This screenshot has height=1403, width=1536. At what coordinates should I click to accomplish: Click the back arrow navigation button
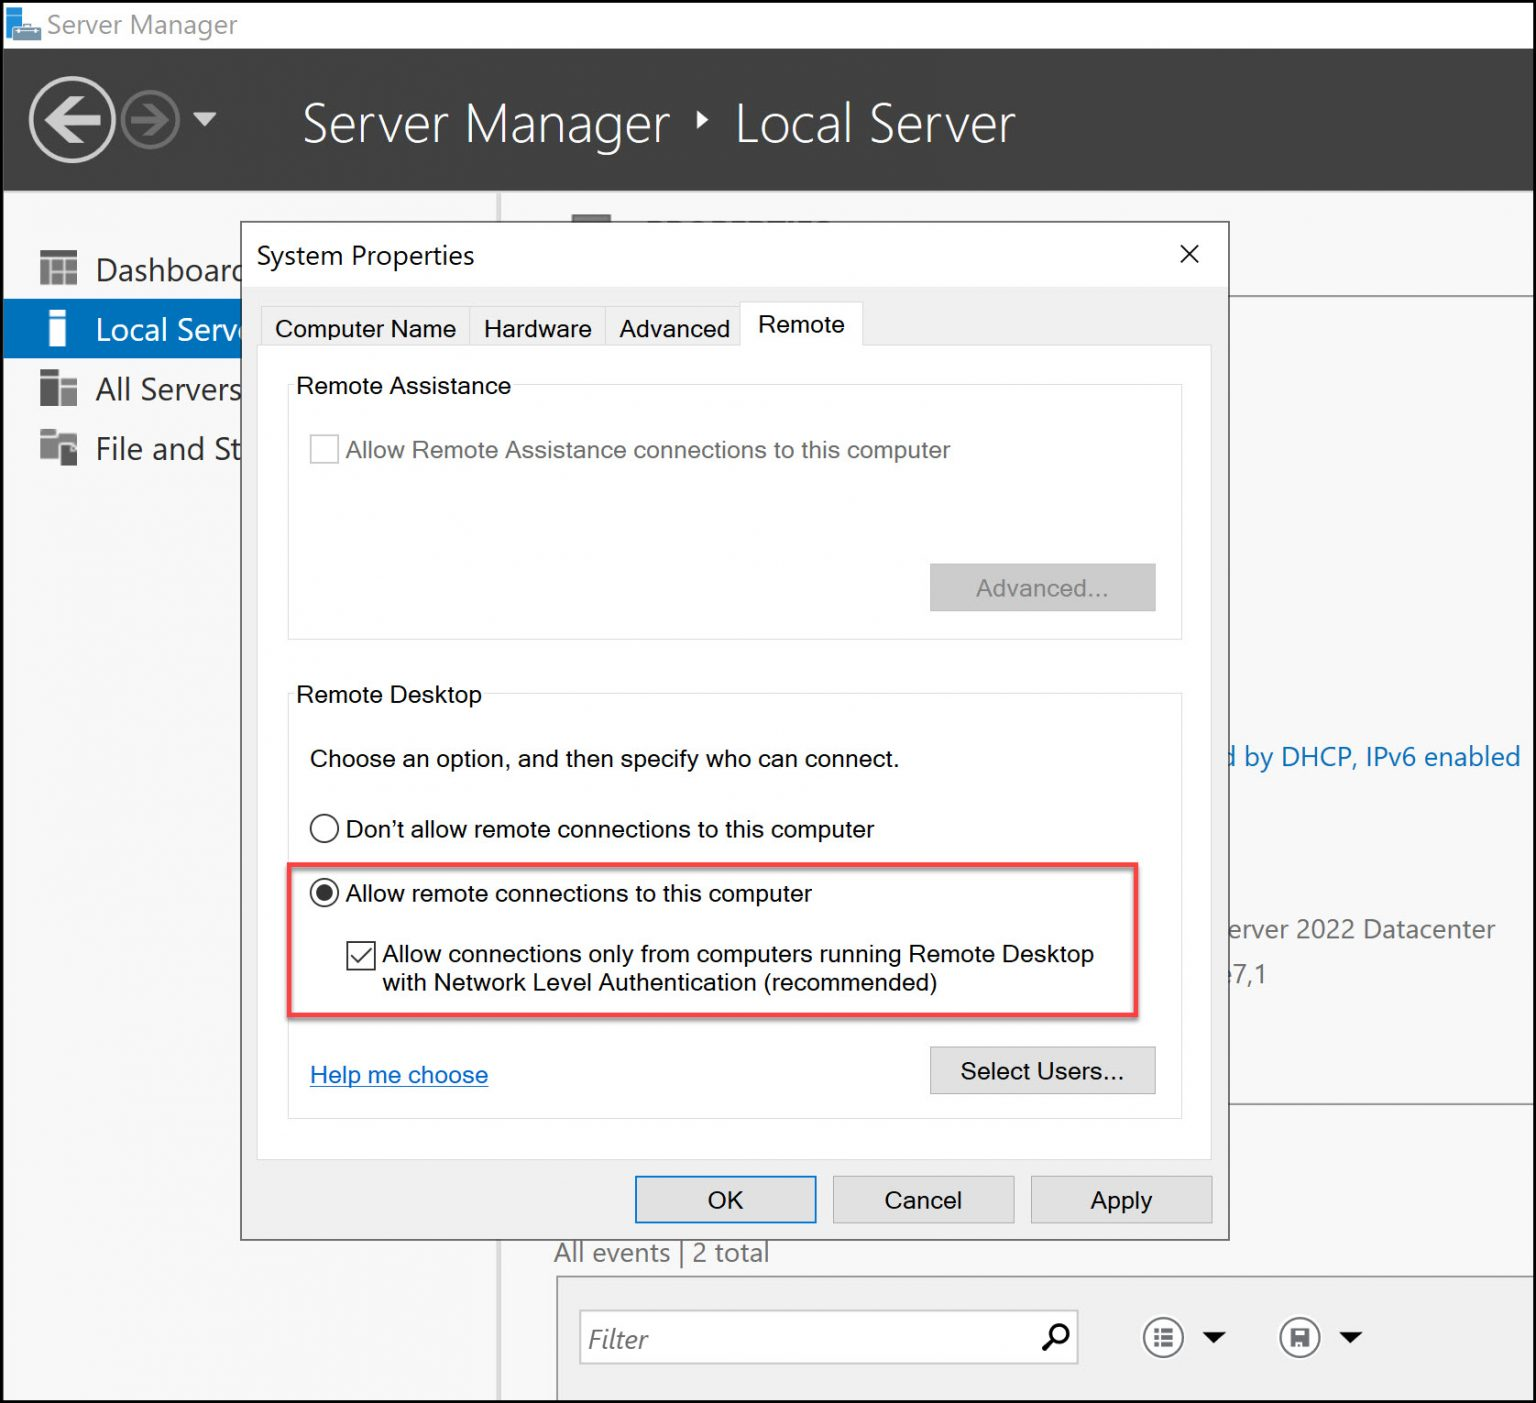click(72, 120)
